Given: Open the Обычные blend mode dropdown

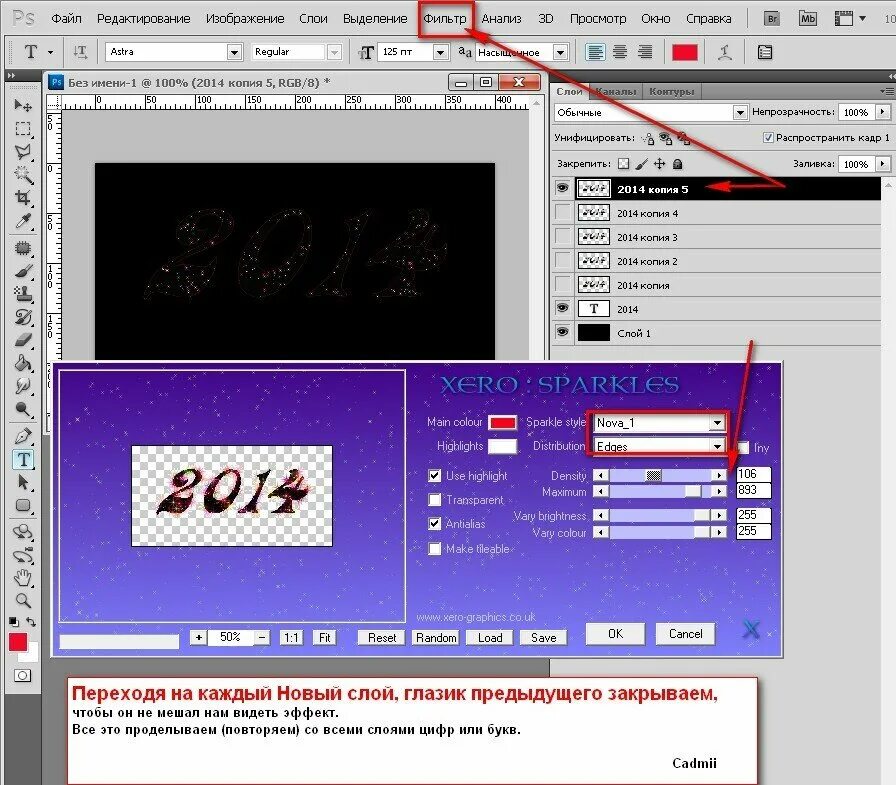Looking at the screenshot, I should pos(740,113).
